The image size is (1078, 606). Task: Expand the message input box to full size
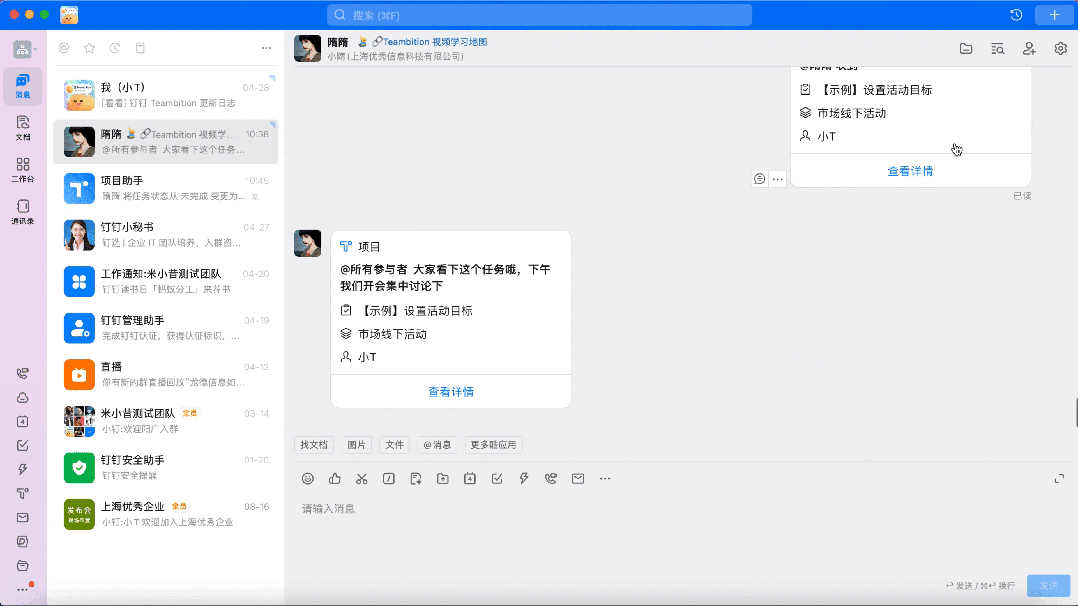[1059, 479]
